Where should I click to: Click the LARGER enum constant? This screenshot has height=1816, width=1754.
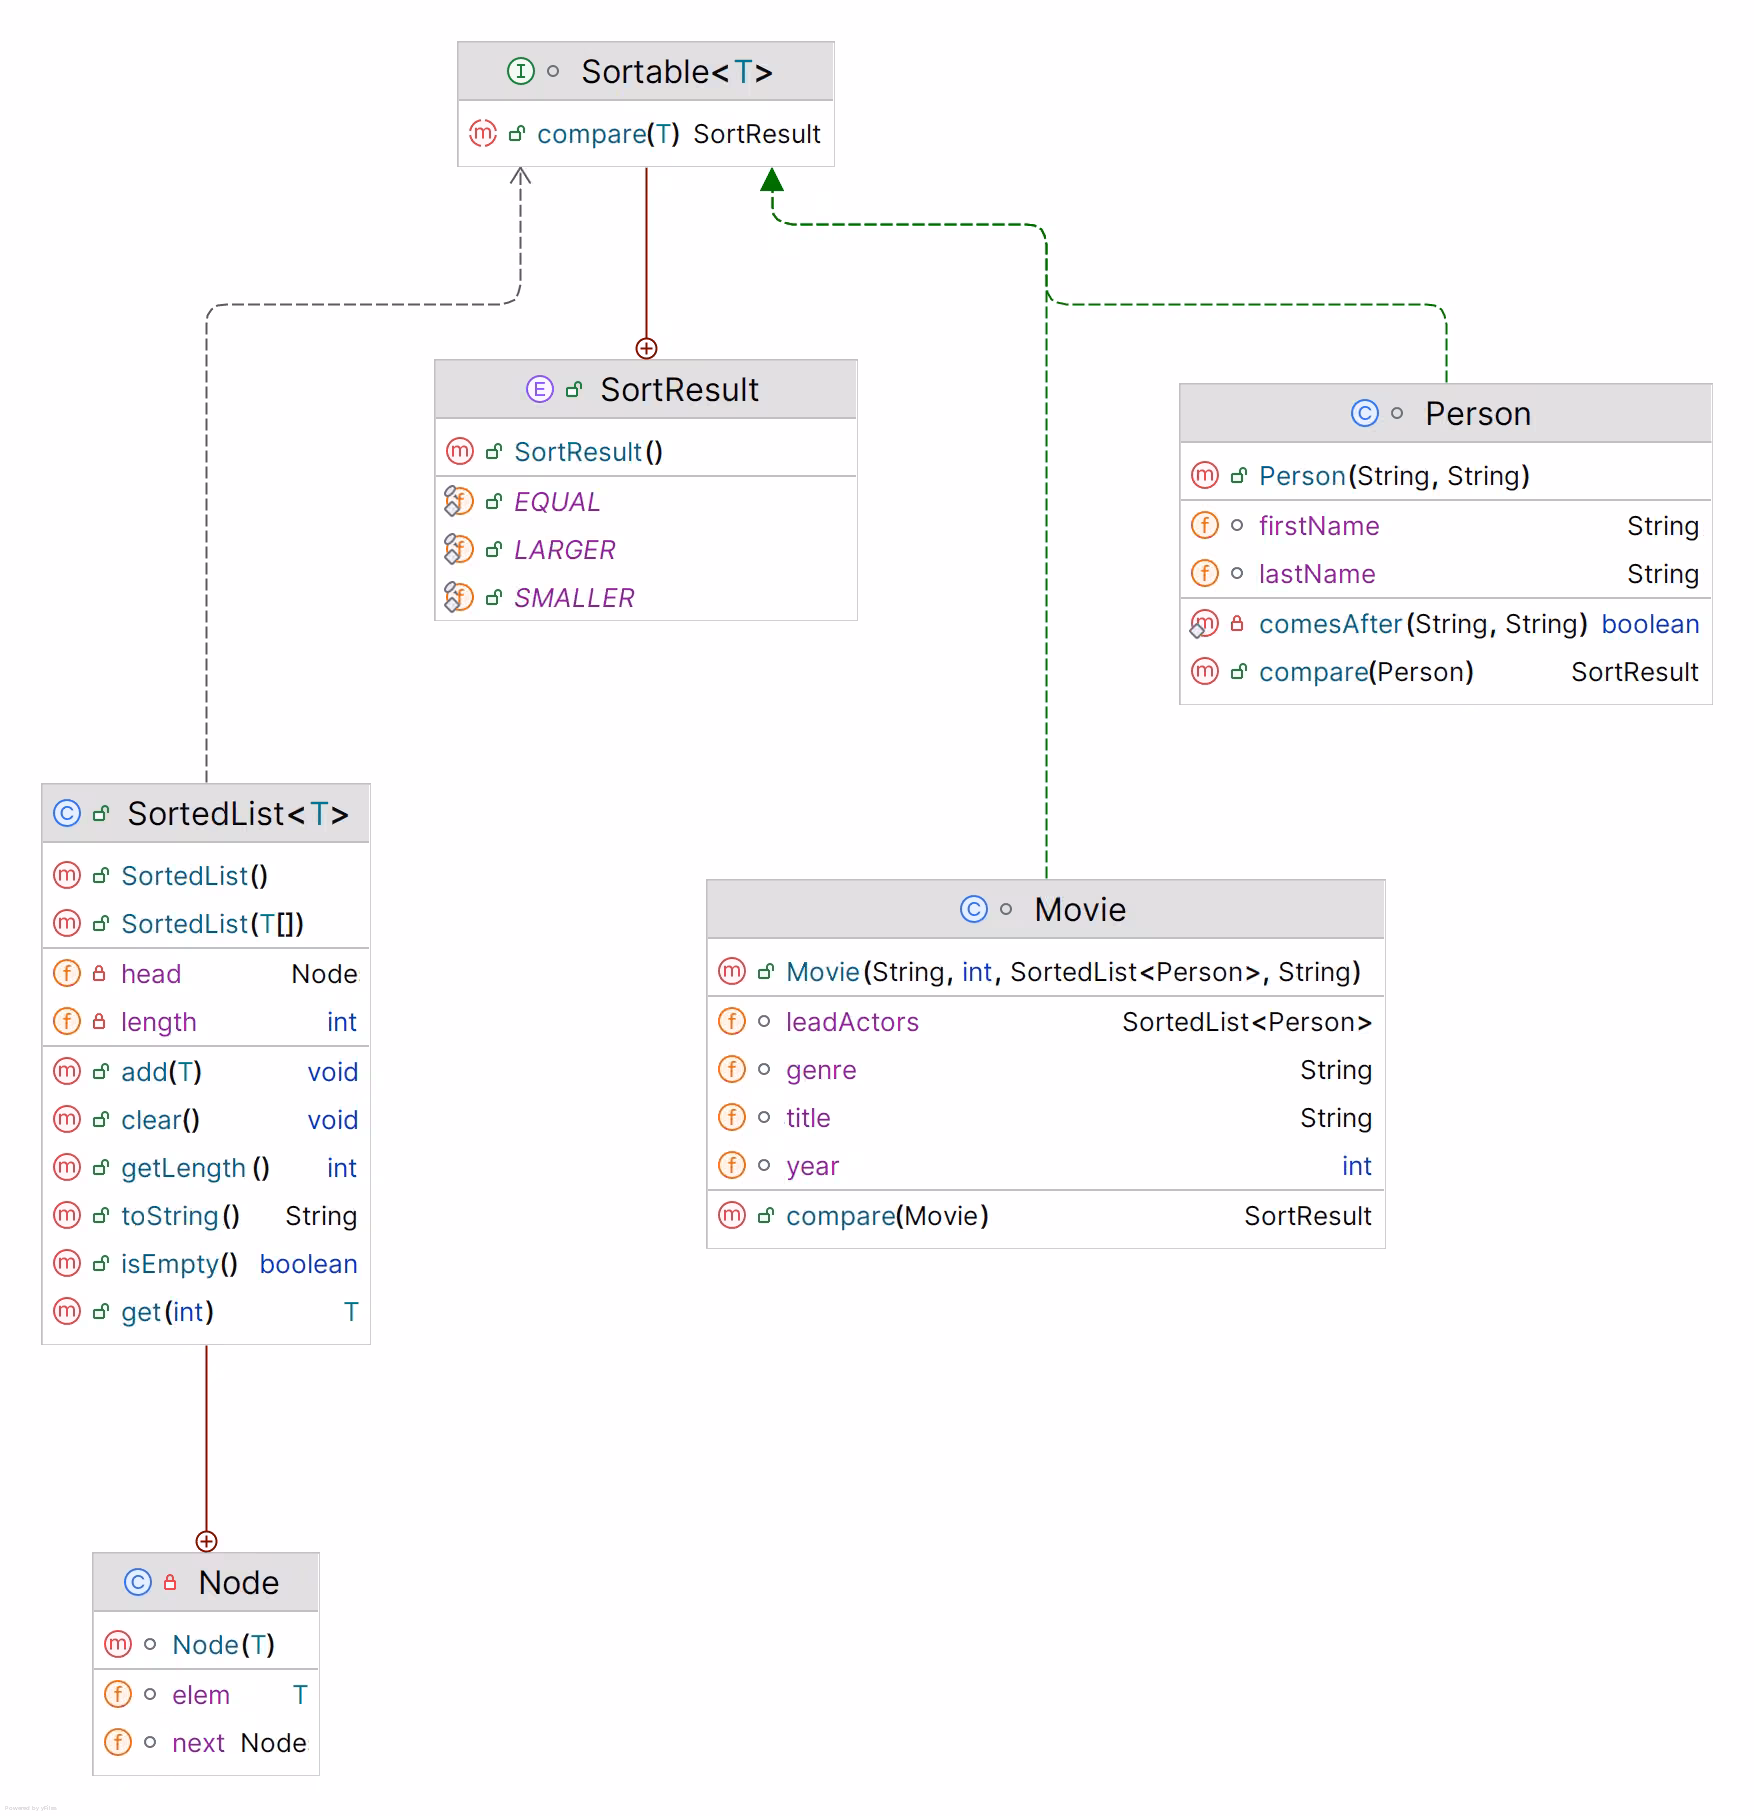(x=565, y=550)
